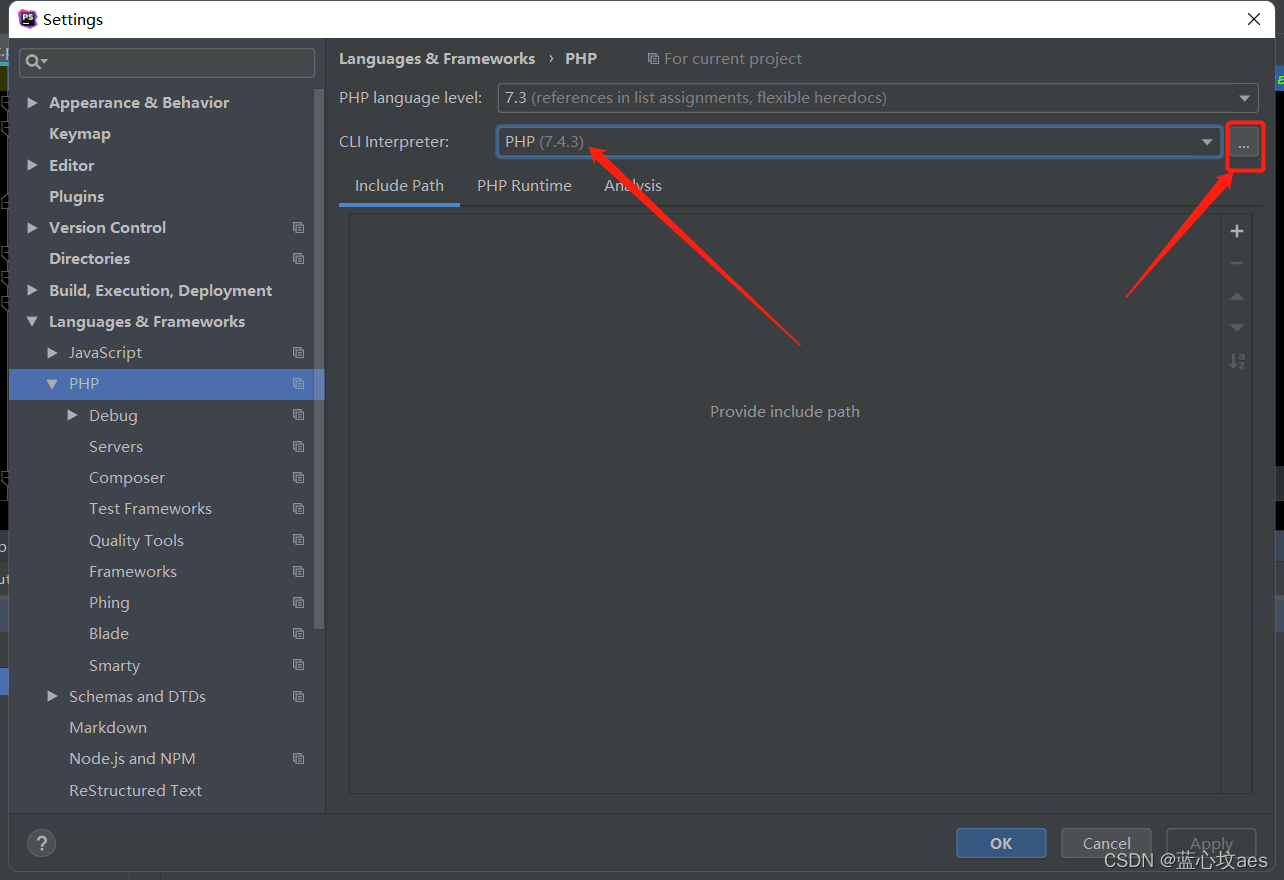This screenshot has width=1284, height=880.
Task: Click the project-level icon beside Blade
Action: (x=298, y=634)
